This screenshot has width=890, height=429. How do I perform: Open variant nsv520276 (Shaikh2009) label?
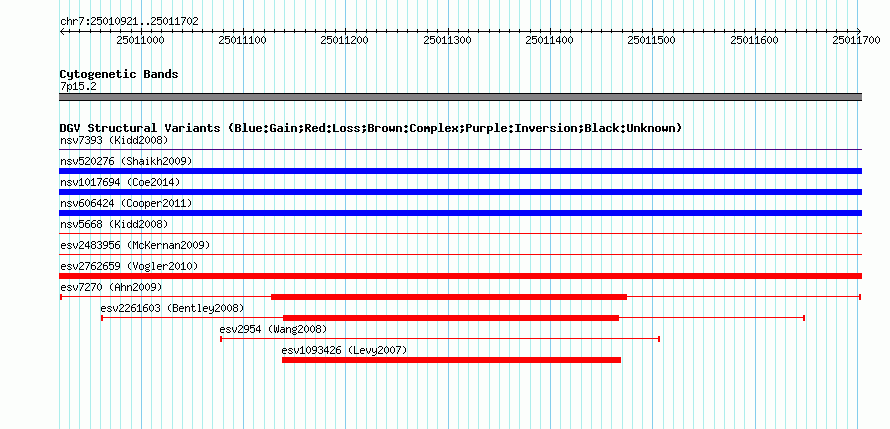(126, 161)
